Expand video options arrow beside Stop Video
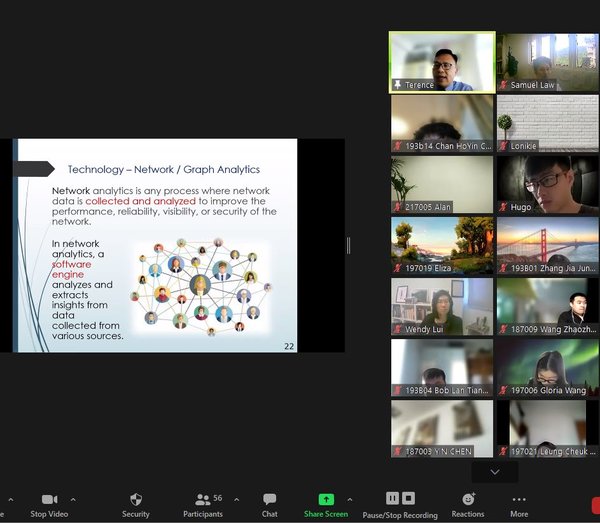Screen dimensions: 600x523 click(73, 498)
